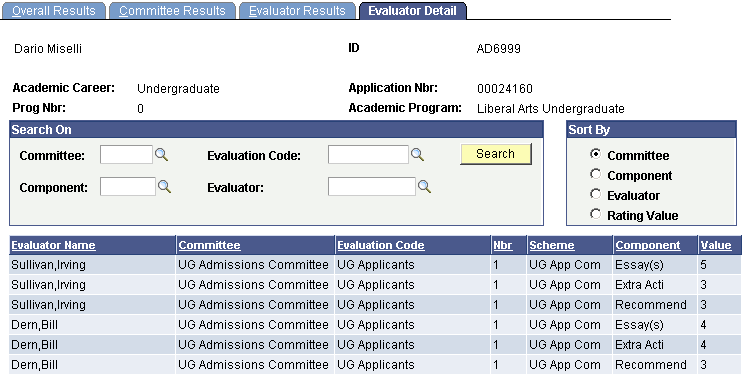Viewport: 746px width, 380px height.
Task: Open the Committee lookup magnifier icon
Action: pyautogui.click(x=161, y=155)
